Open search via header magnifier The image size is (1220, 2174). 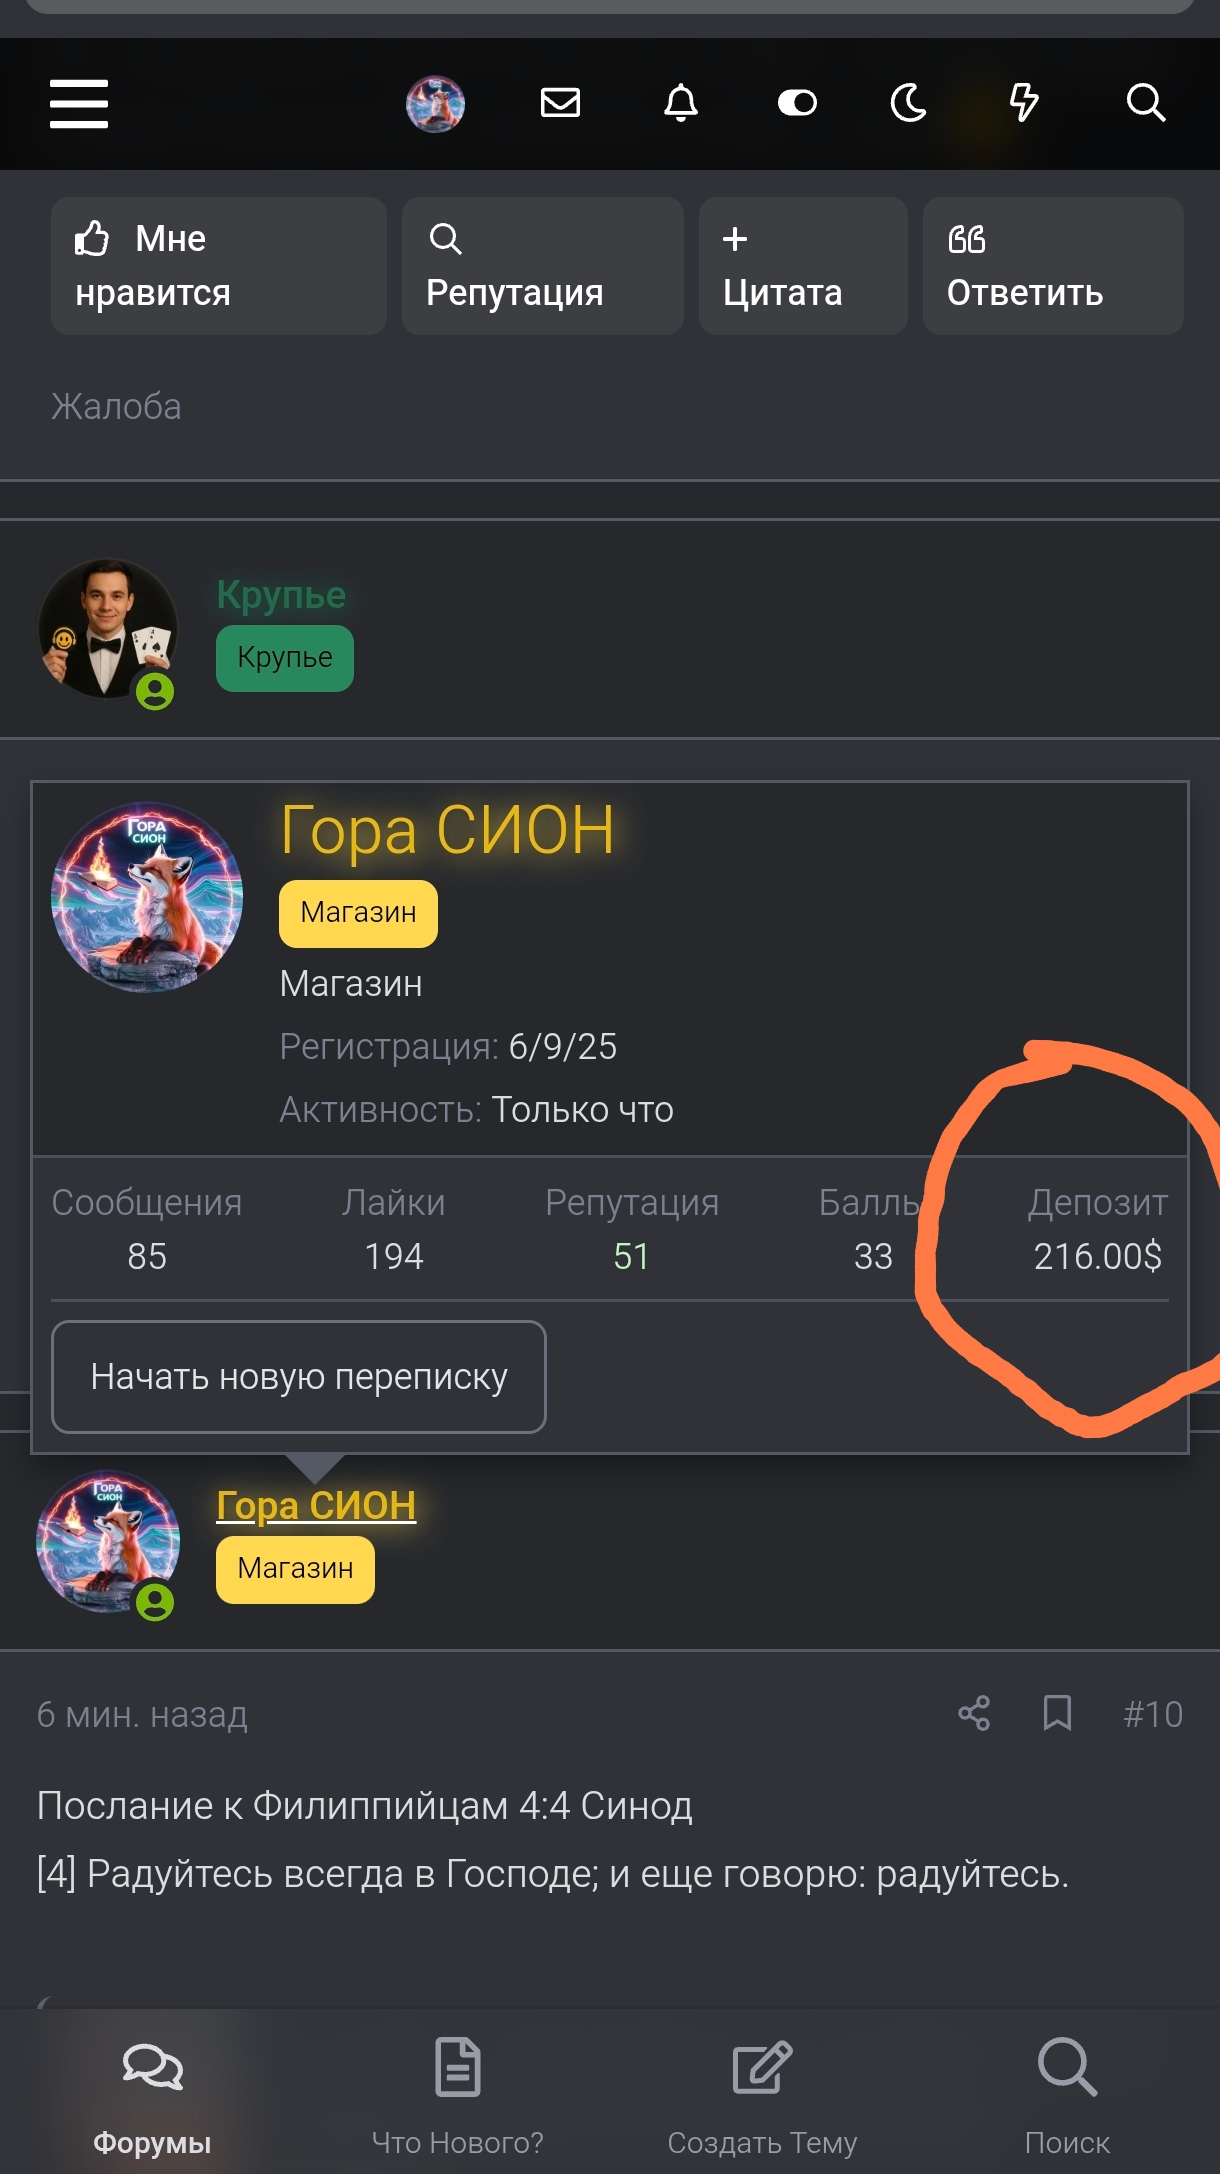[x=1145, y=103]
